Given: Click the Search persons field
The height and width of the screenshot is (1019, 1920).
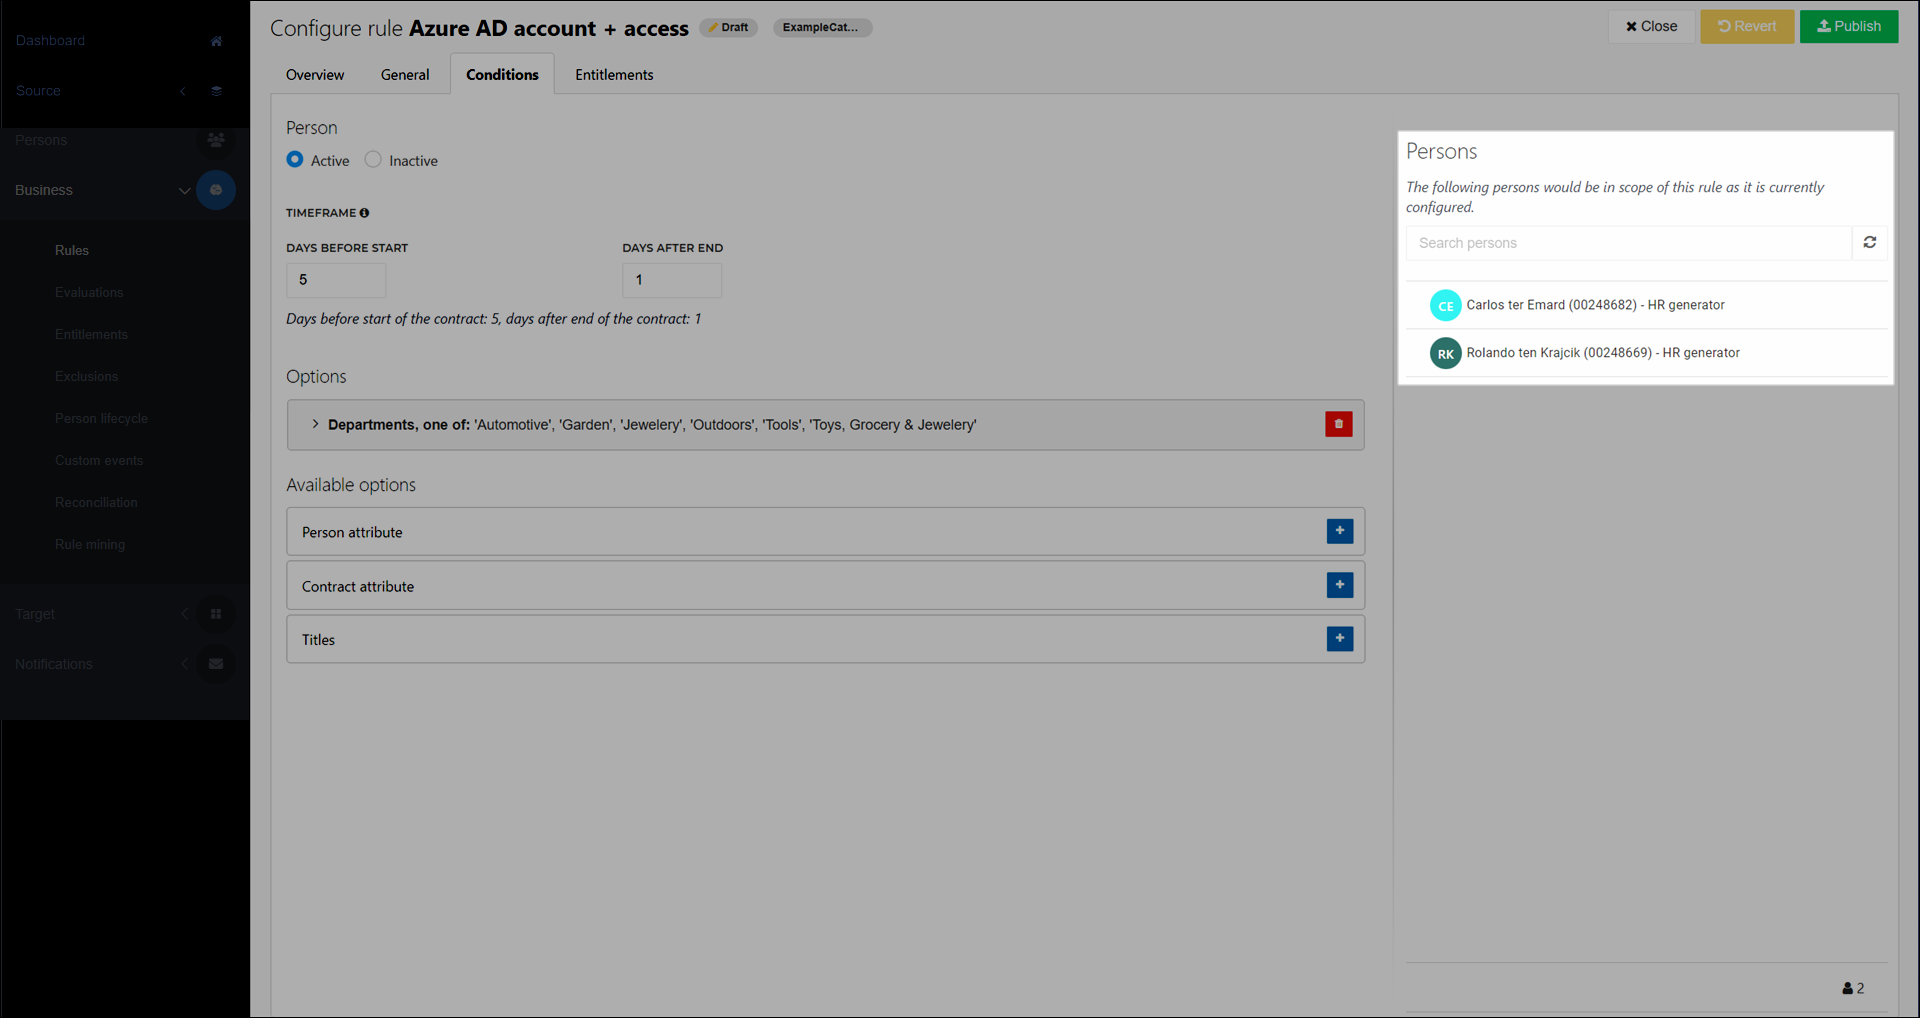Looking at the screenshot, I should 1628,243.
